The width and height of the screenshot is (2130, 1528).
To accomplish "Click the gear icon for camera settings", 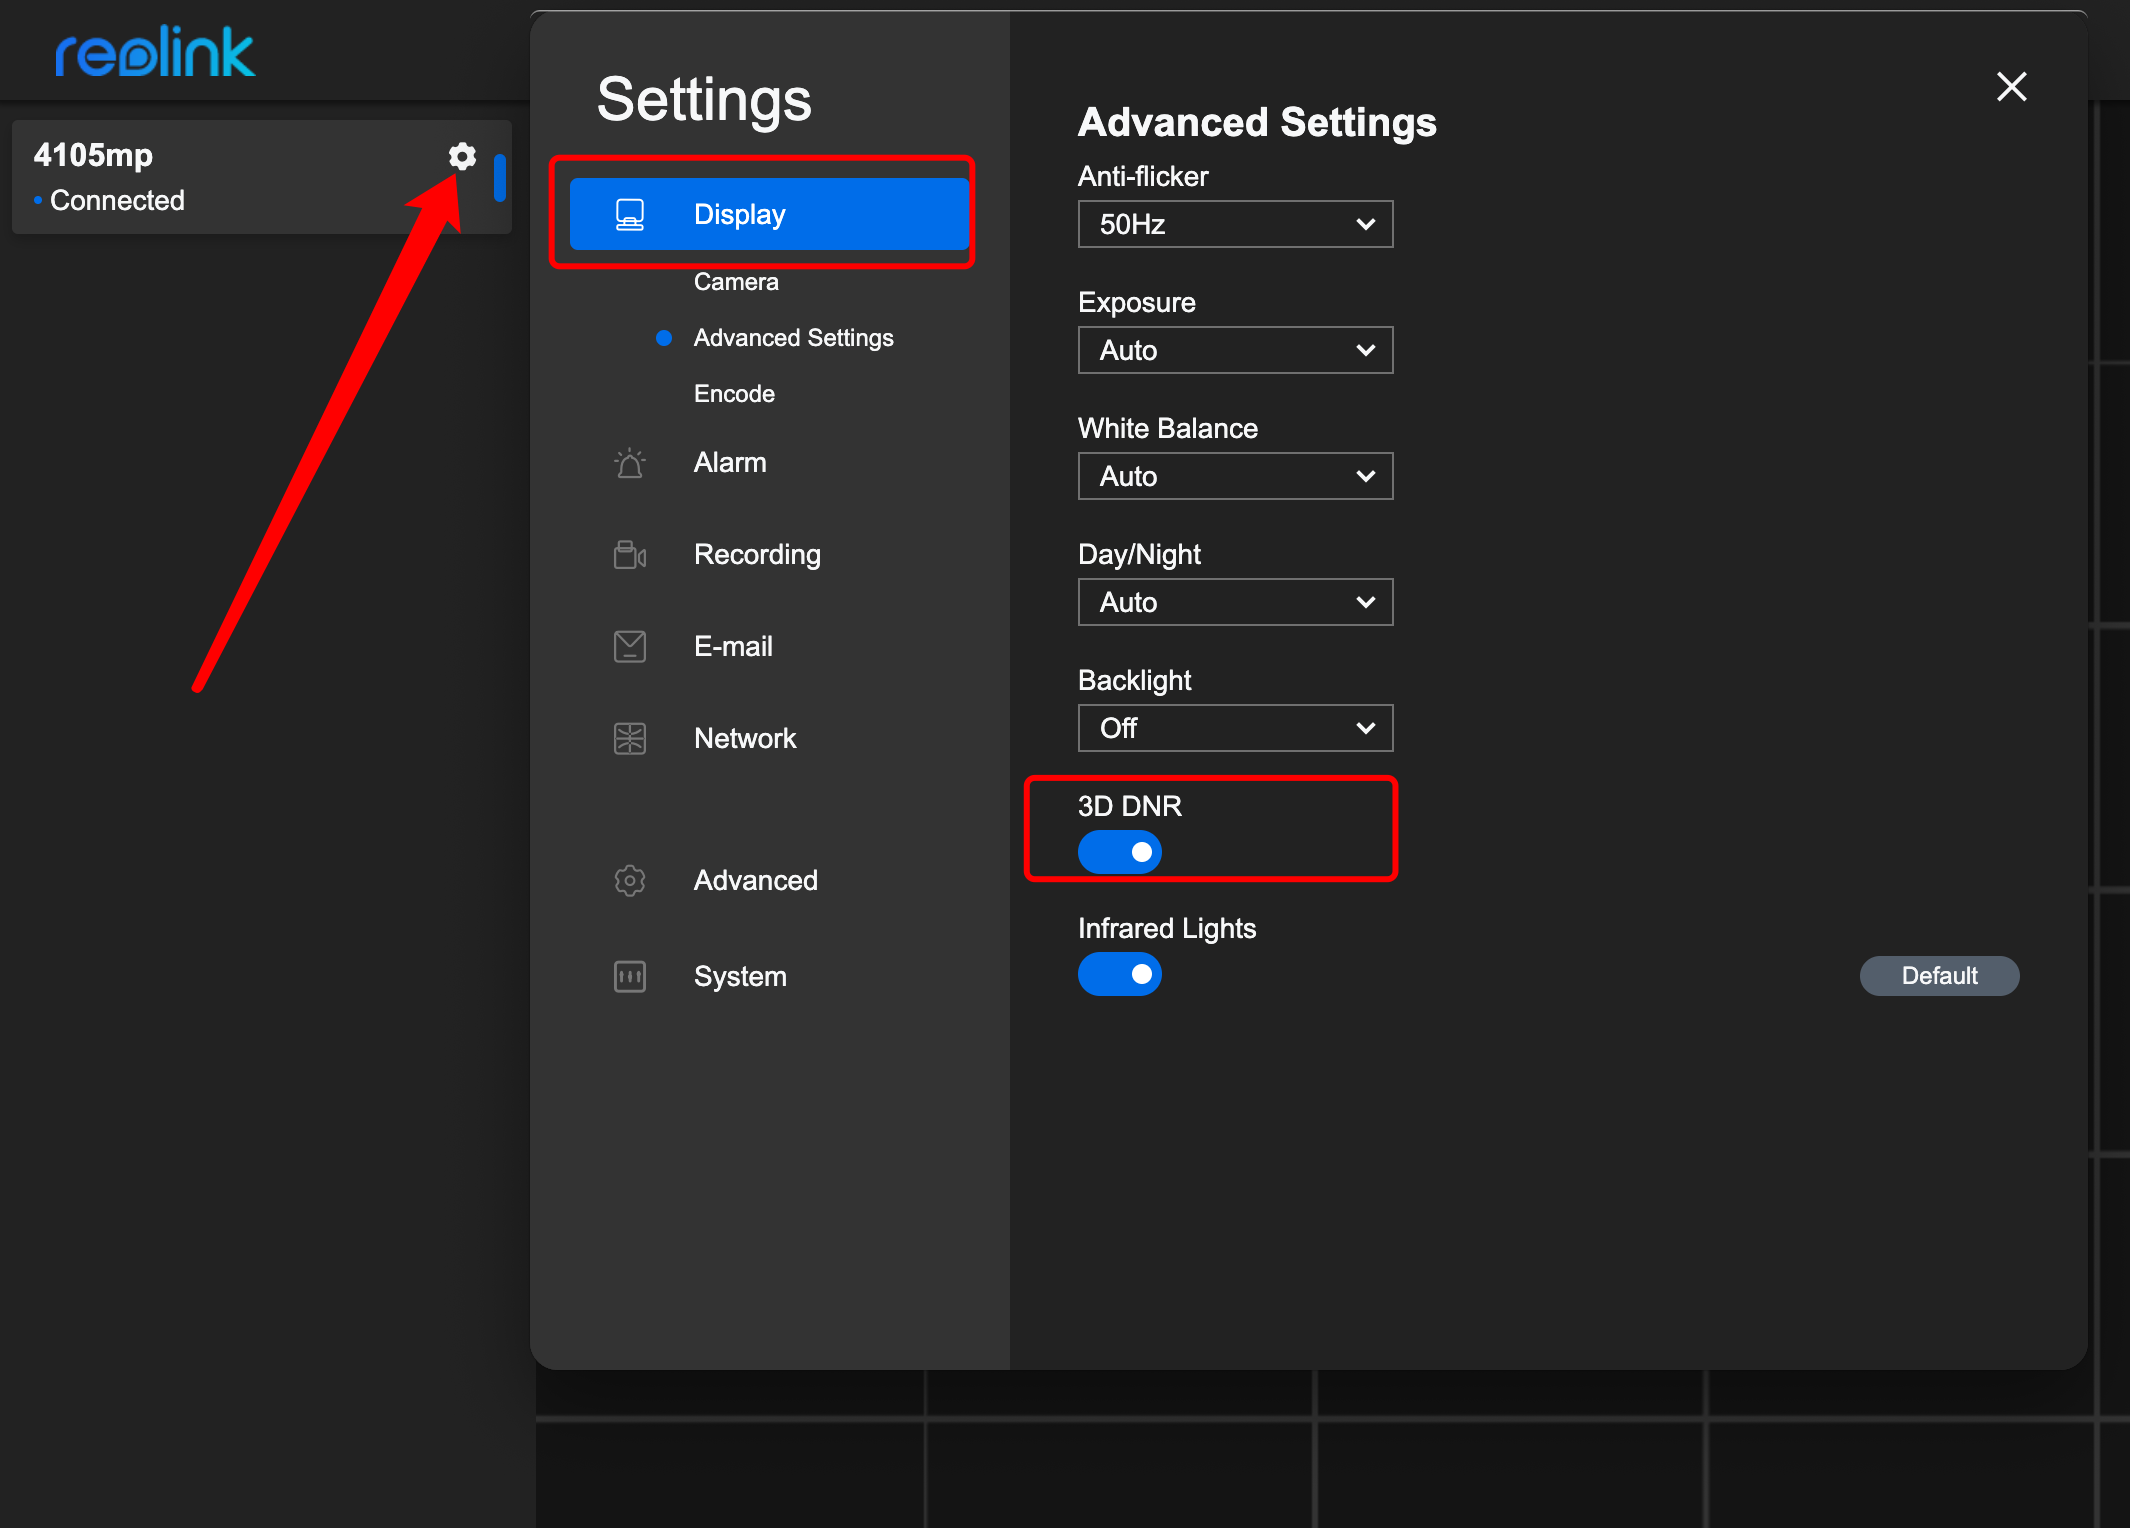I will tap(460, 154).
